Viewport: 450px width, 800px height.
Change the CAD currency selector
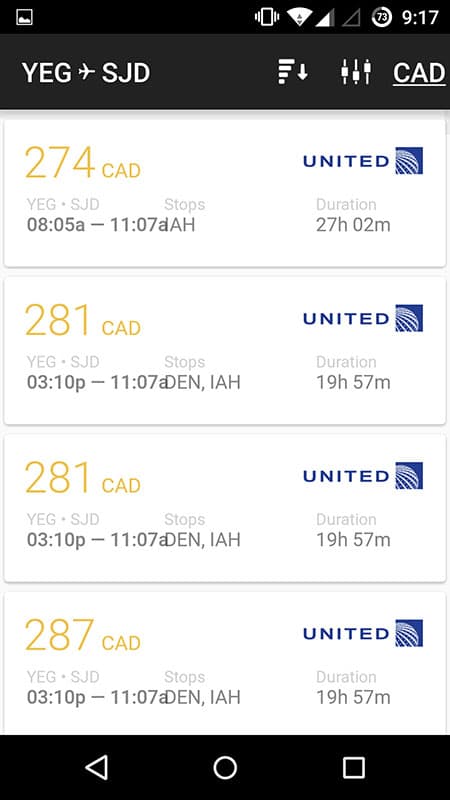coord(419,72)
